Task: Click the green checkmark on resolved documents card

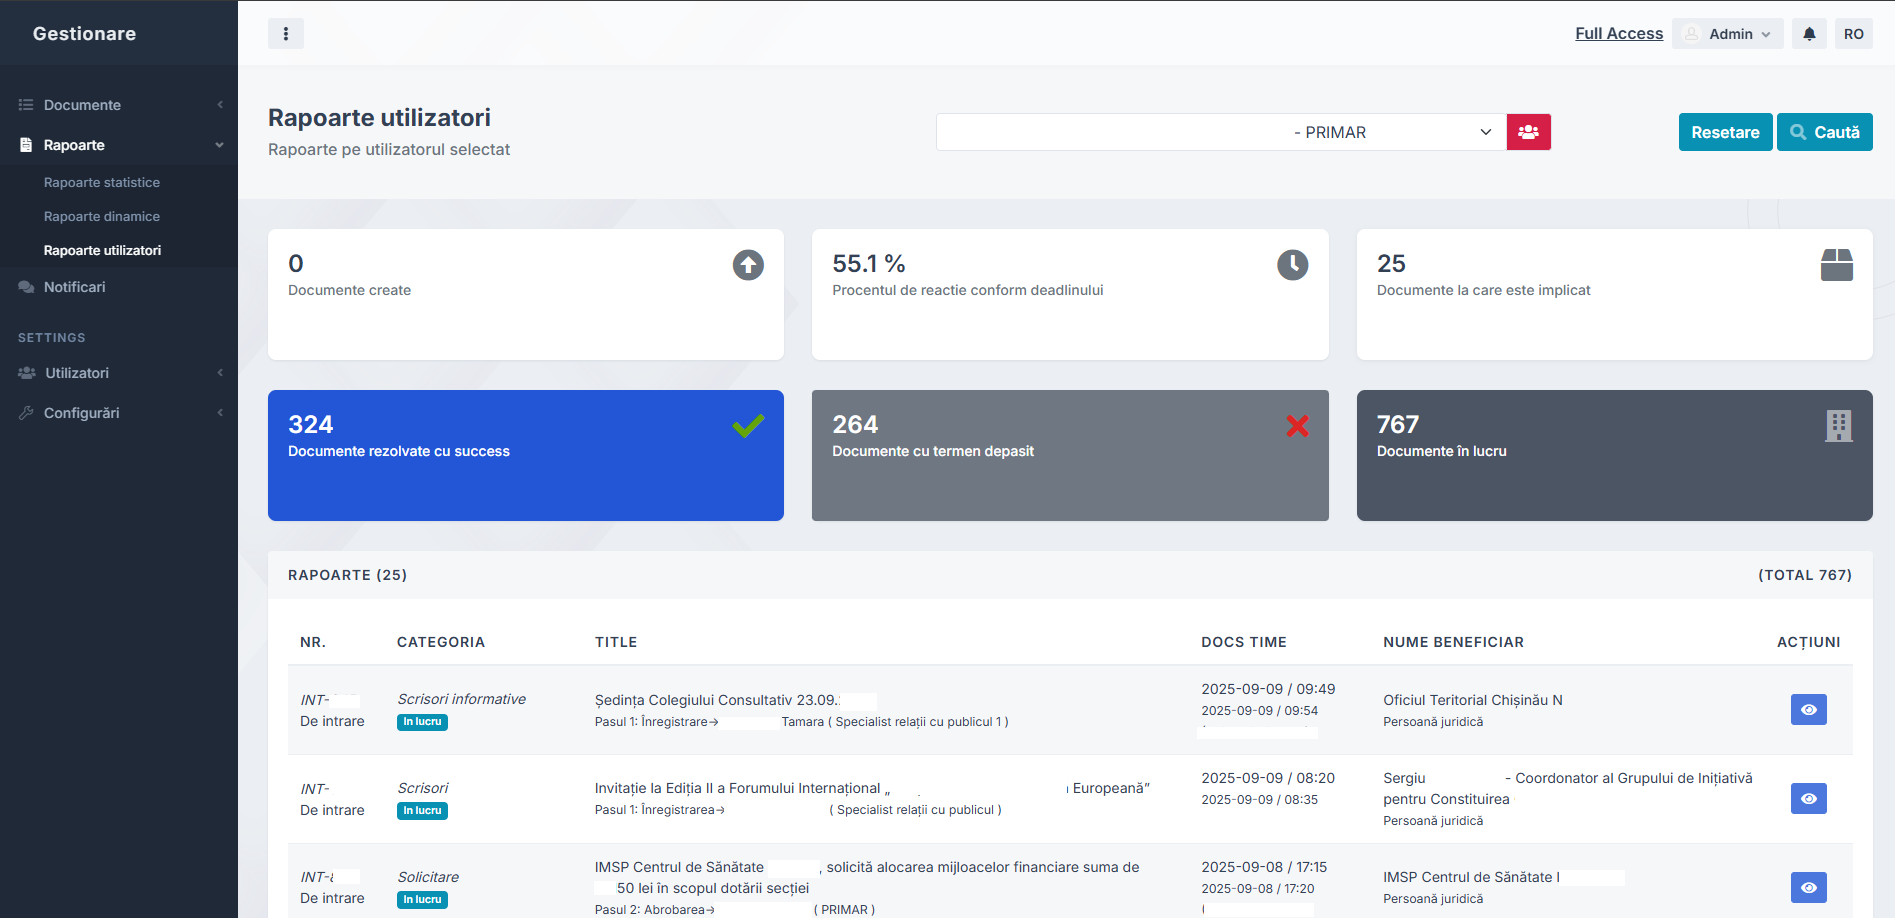Action: 748,426
